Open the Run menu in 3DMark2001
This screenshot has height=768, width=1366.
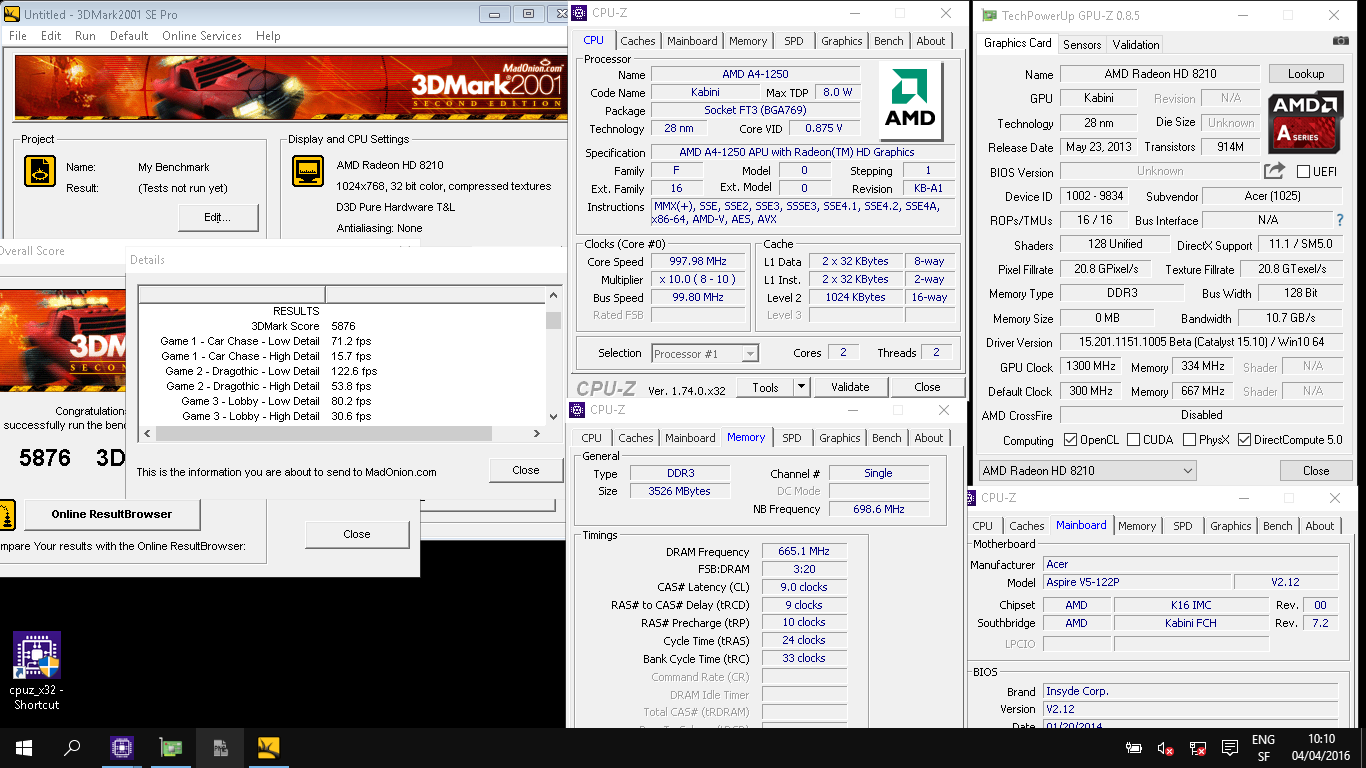85,36
